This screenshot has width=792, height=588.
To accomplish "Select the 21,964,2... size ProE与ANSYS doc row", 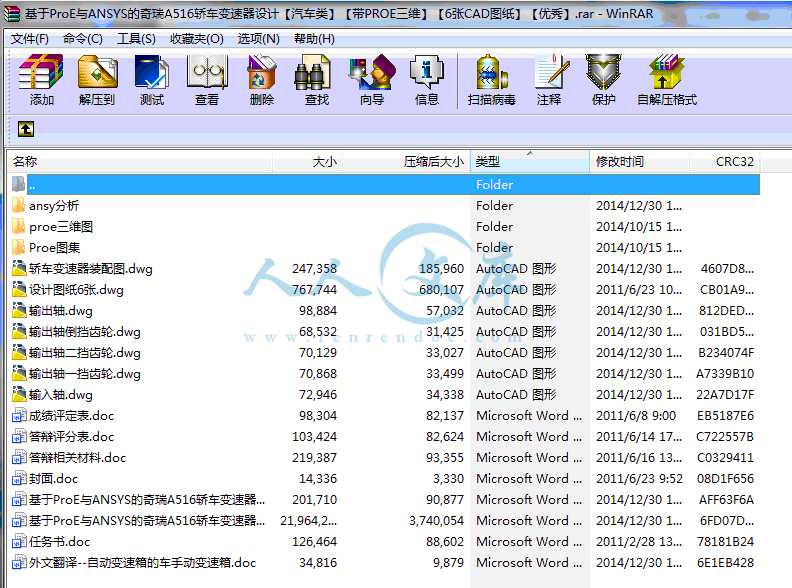I will [x=385, y=520].
